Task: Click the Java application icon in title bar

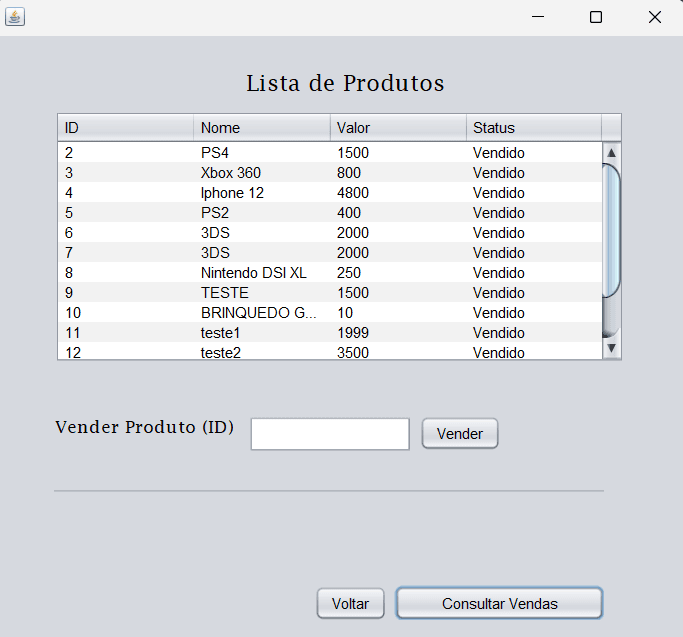Action: [x=15, y=17]
